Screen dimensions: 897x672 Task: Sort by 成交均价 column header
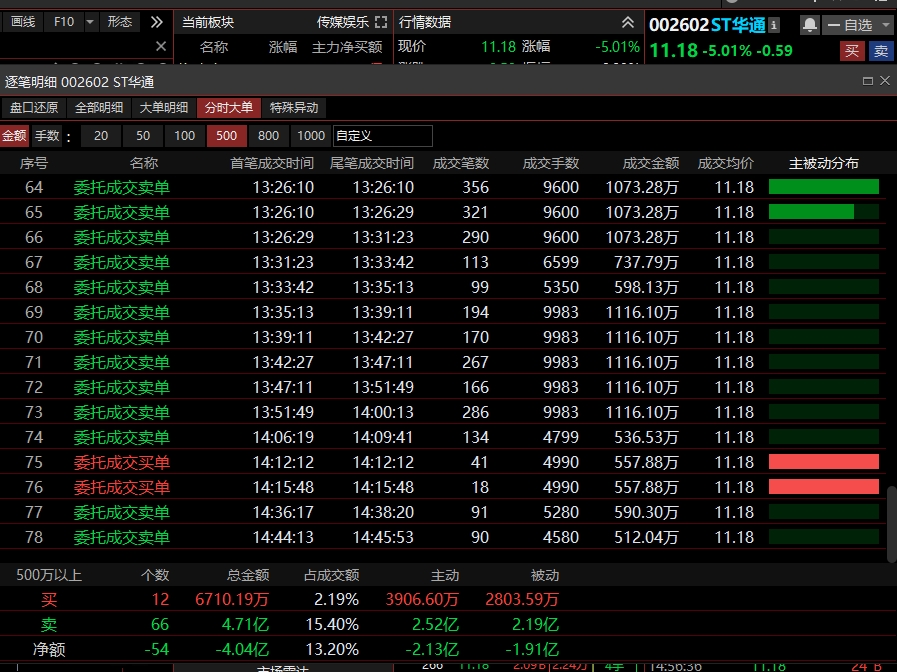726,164
